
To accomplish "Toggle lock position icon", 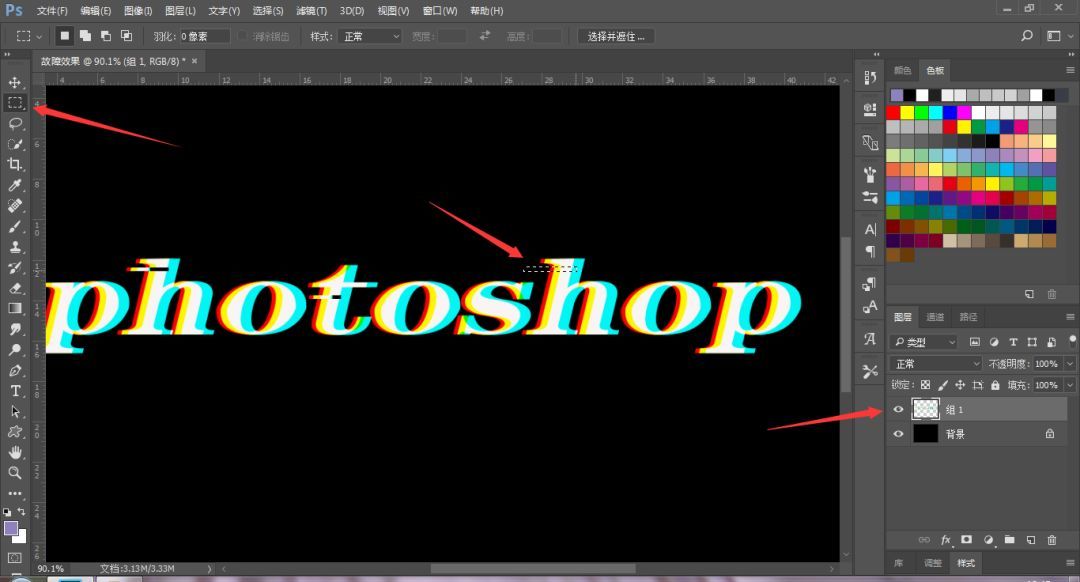I will point(960,385).
